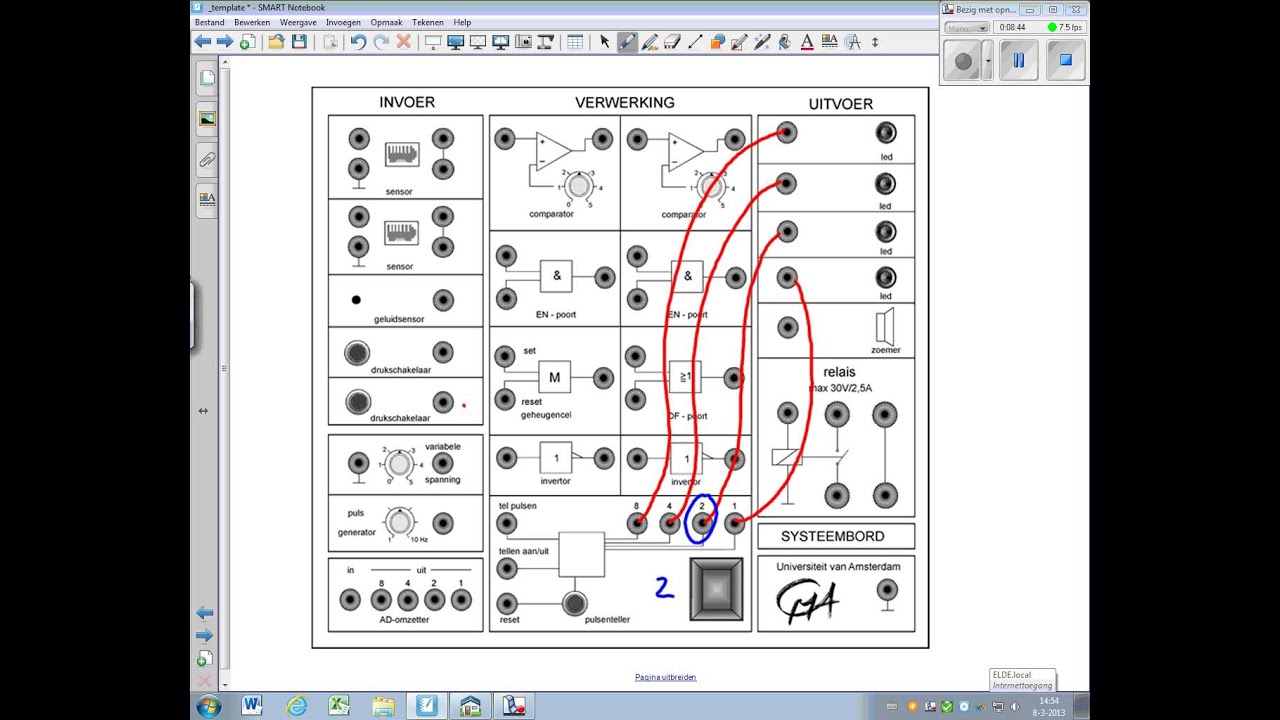Switch to full screen view icon
The height and width of the screenshot is (720, 1280).
[455, 42]
